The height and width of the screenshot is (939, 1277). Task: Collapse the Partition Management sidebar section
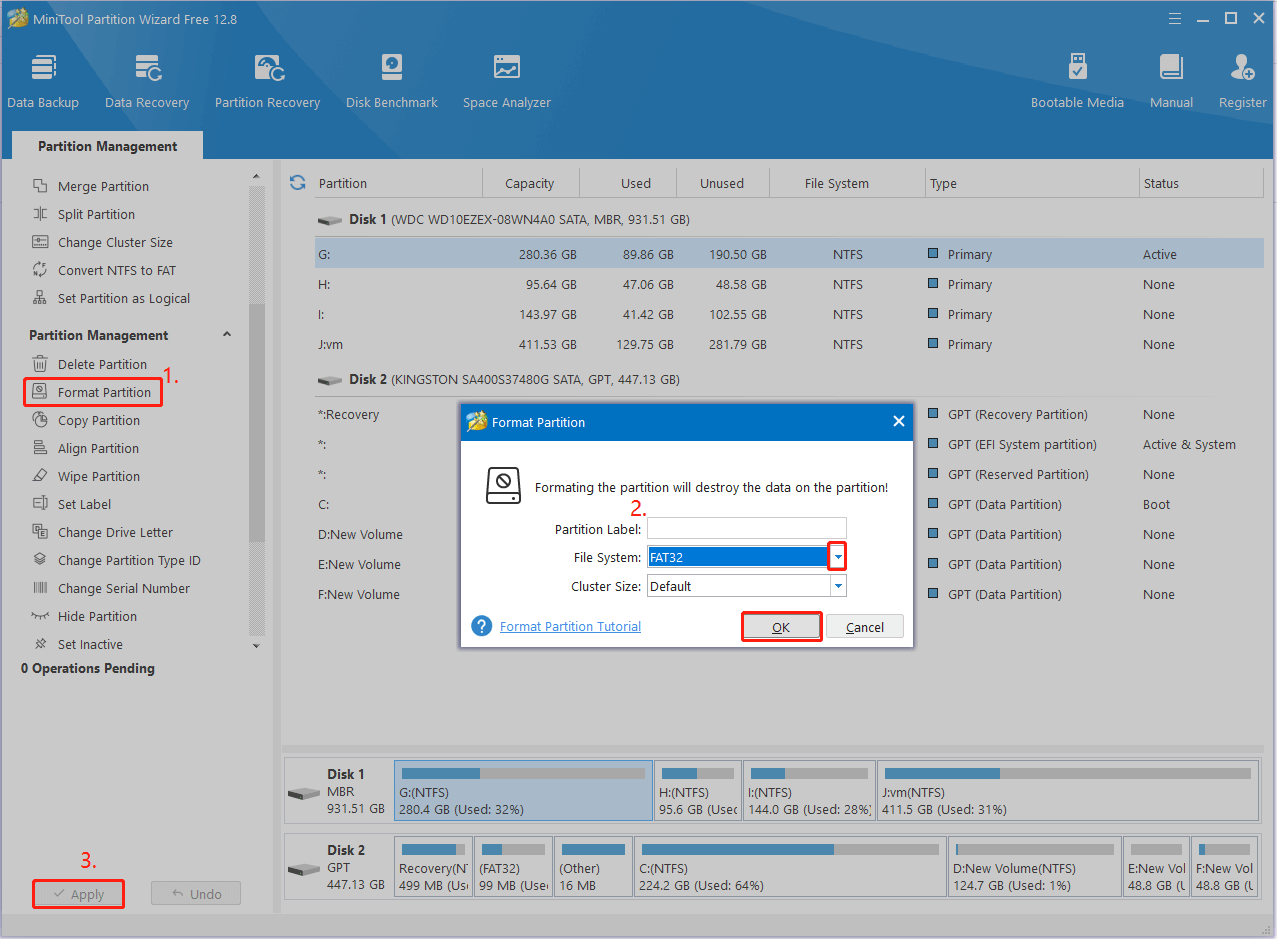click(x=226, y=335)
